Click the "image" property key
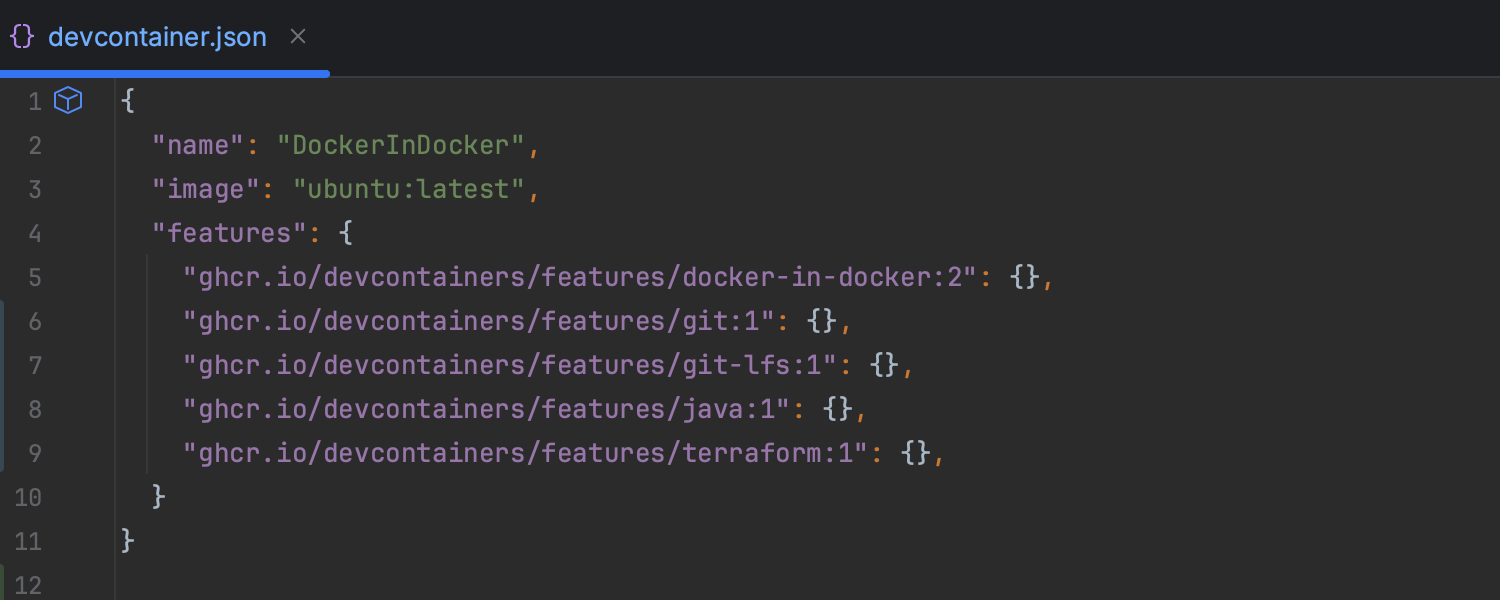1500x600 pixels. click(202, 188)
